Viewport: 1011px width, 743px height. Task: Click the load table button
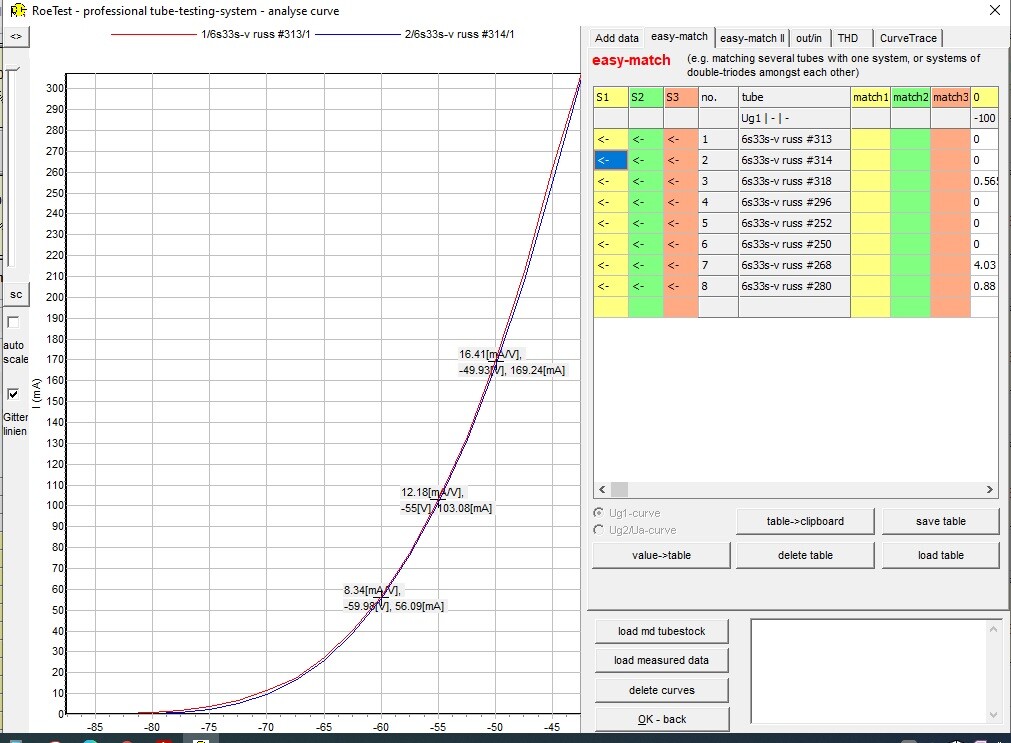click(x=941, y=555)
